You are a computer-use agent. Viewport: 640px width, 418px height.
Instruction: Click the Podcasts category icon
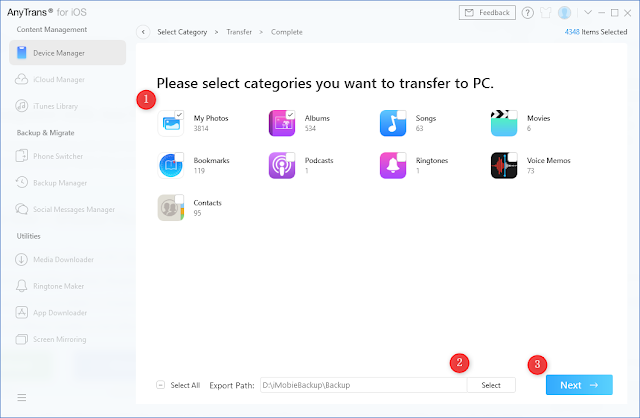click(282, 166)
